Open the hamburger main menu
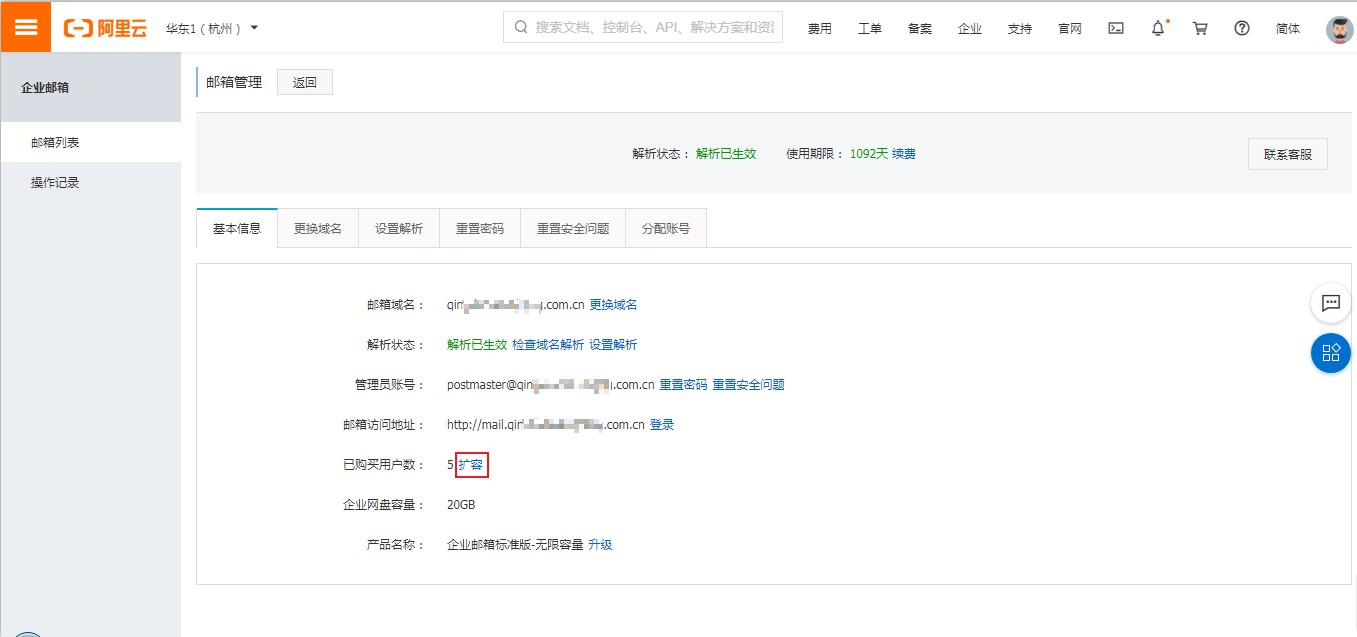The width and height of the screenshot is (1357, 637). pos(25,27)
